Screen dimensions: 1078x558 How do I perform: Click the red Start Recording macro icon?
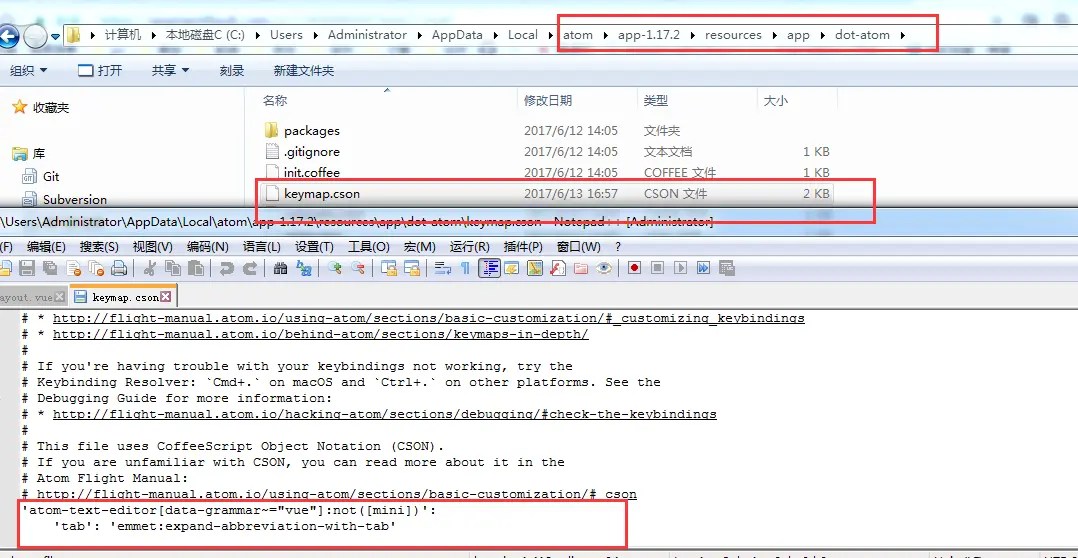(635, 269)
